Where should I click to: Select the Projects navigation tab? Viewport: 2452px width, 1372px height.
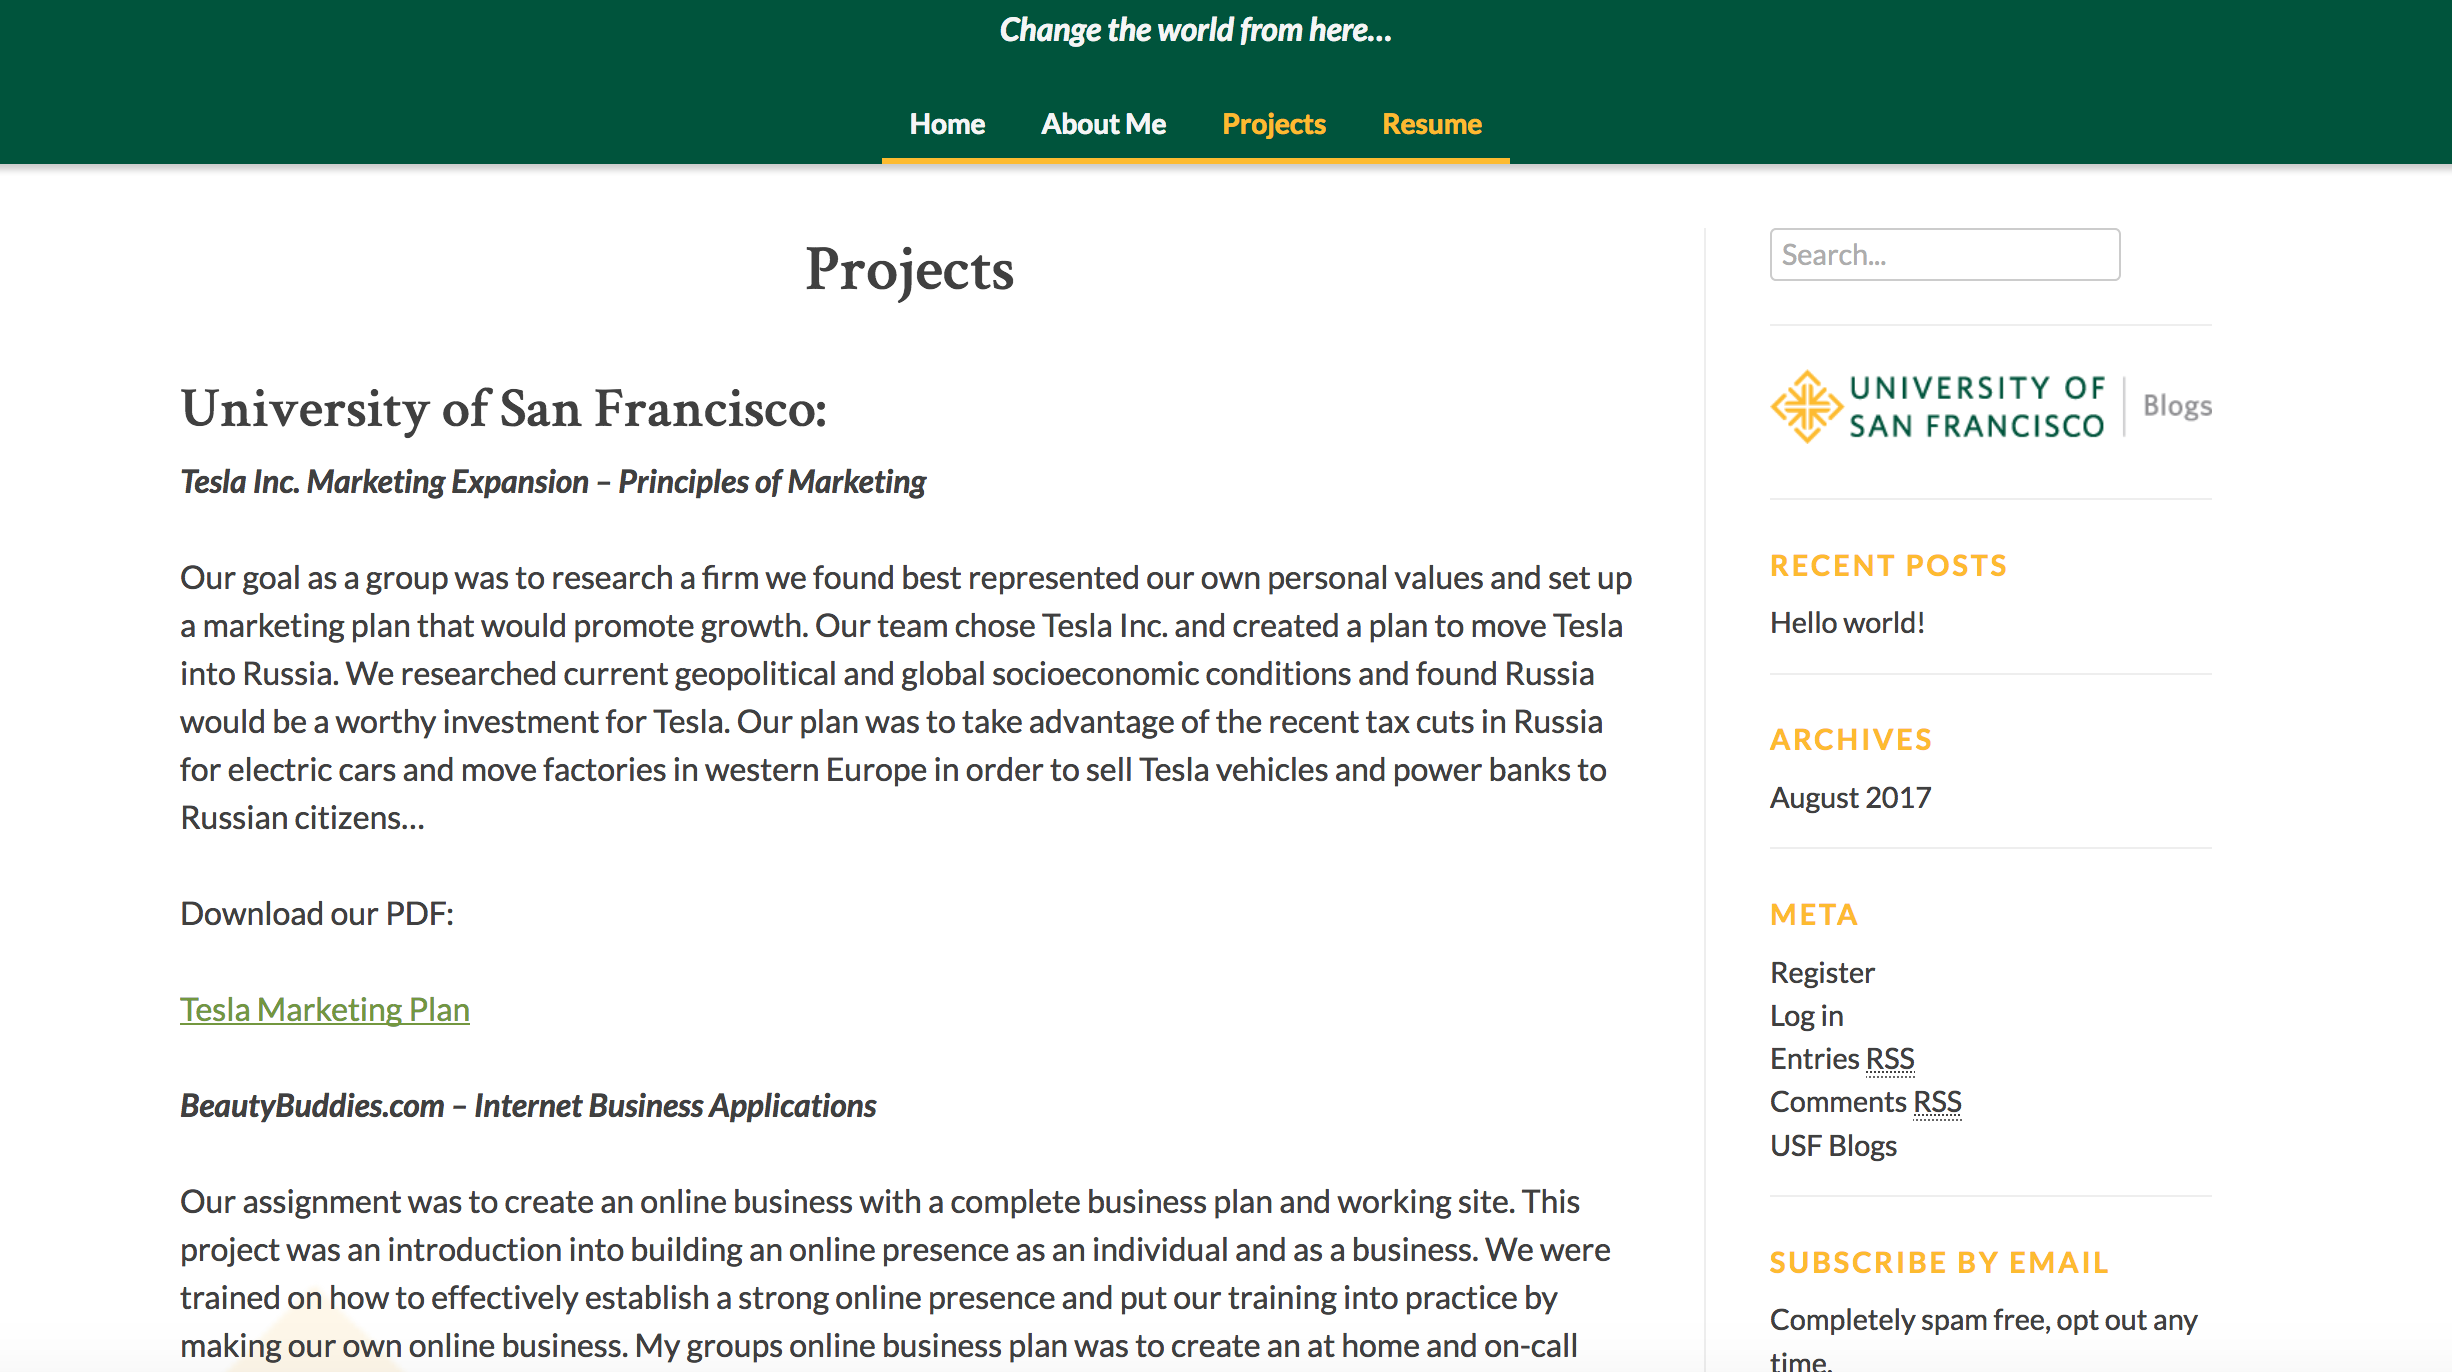tap(1274, 124)
